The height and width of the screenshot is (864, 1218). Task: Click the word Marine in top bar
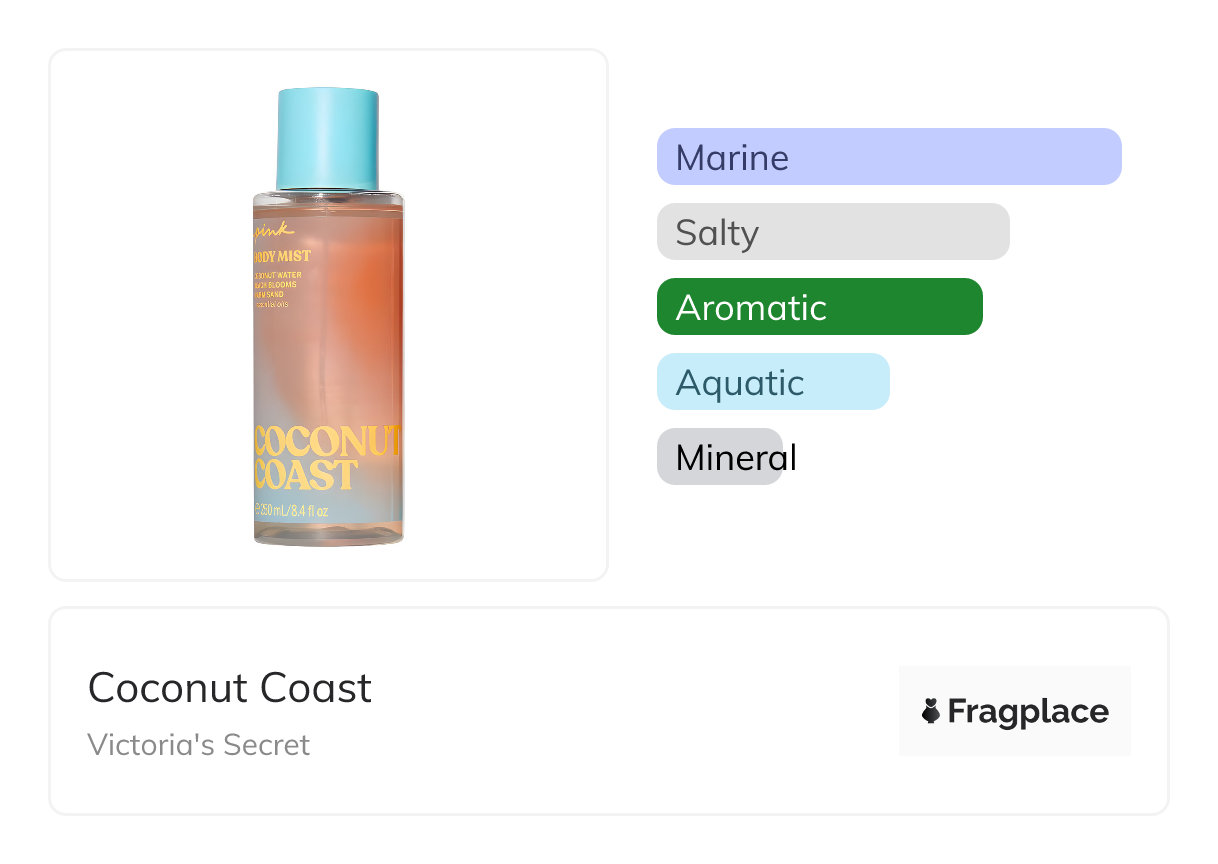pyautogui.click(x=732, y=157)
